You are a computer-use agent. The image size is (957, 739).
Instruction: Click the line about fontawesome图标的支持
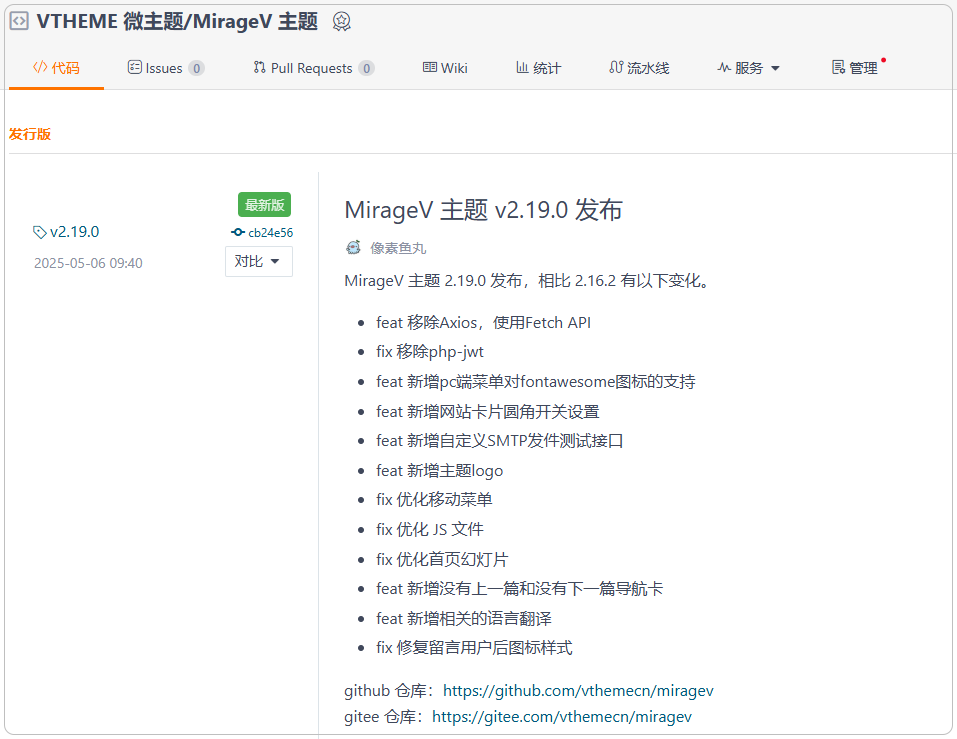(536, 381)
